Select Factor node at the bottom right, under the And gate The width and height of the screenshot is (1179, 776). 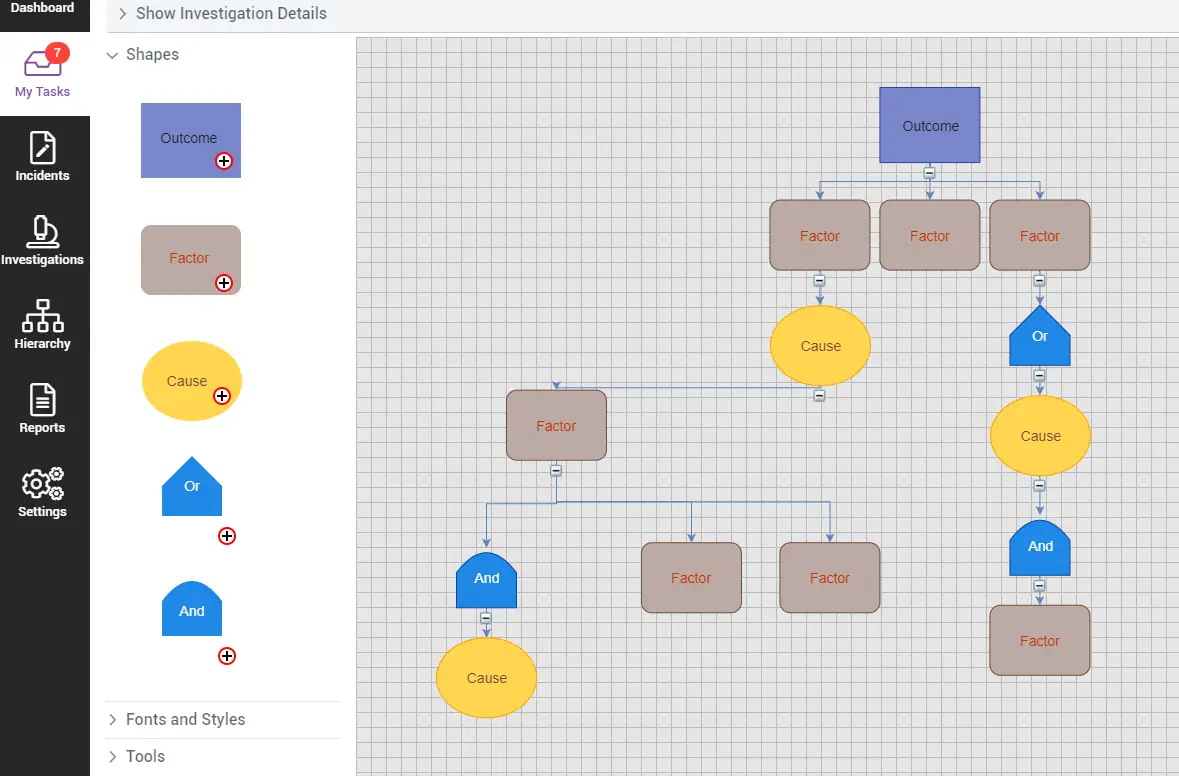pos(1040,641)
